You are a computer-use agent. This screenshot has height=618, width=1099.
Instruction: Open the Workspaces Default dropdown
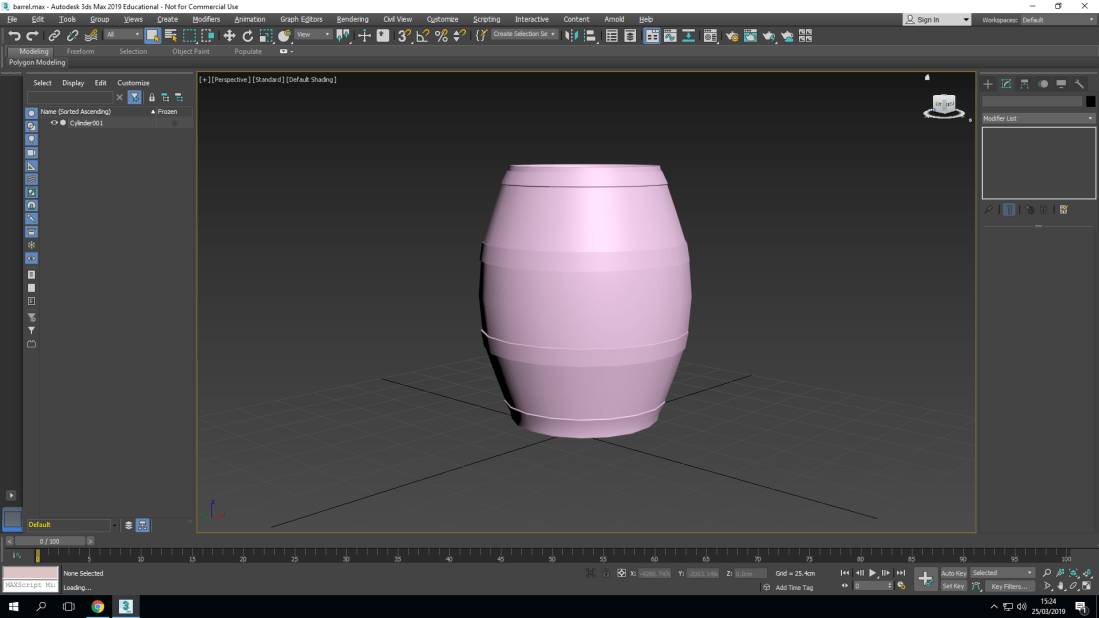pyautogui.click(x=1057, y=20)
